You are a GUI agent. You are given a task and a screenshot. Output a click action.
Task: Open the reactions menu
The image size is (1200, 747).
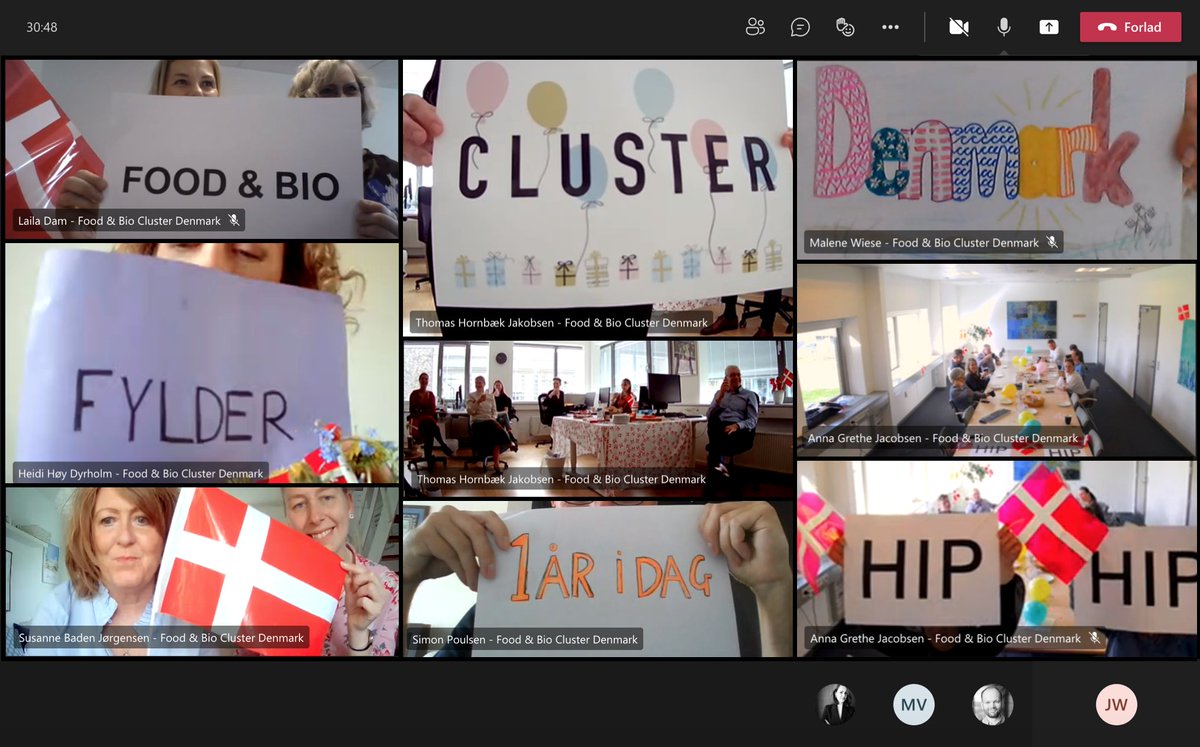pos(845,27)
